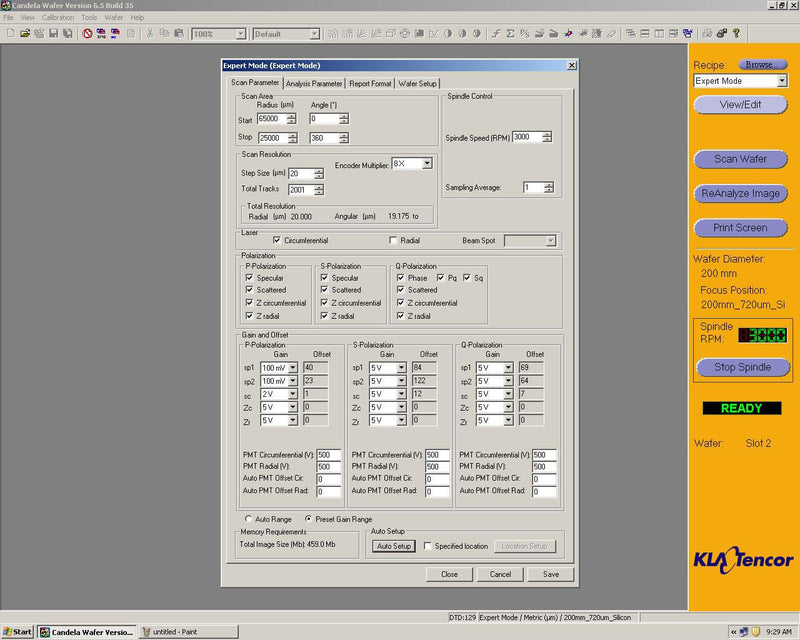Select the Auto Range radio button
The width and height of the screenshot is (800, 640).
pos(249,519)
